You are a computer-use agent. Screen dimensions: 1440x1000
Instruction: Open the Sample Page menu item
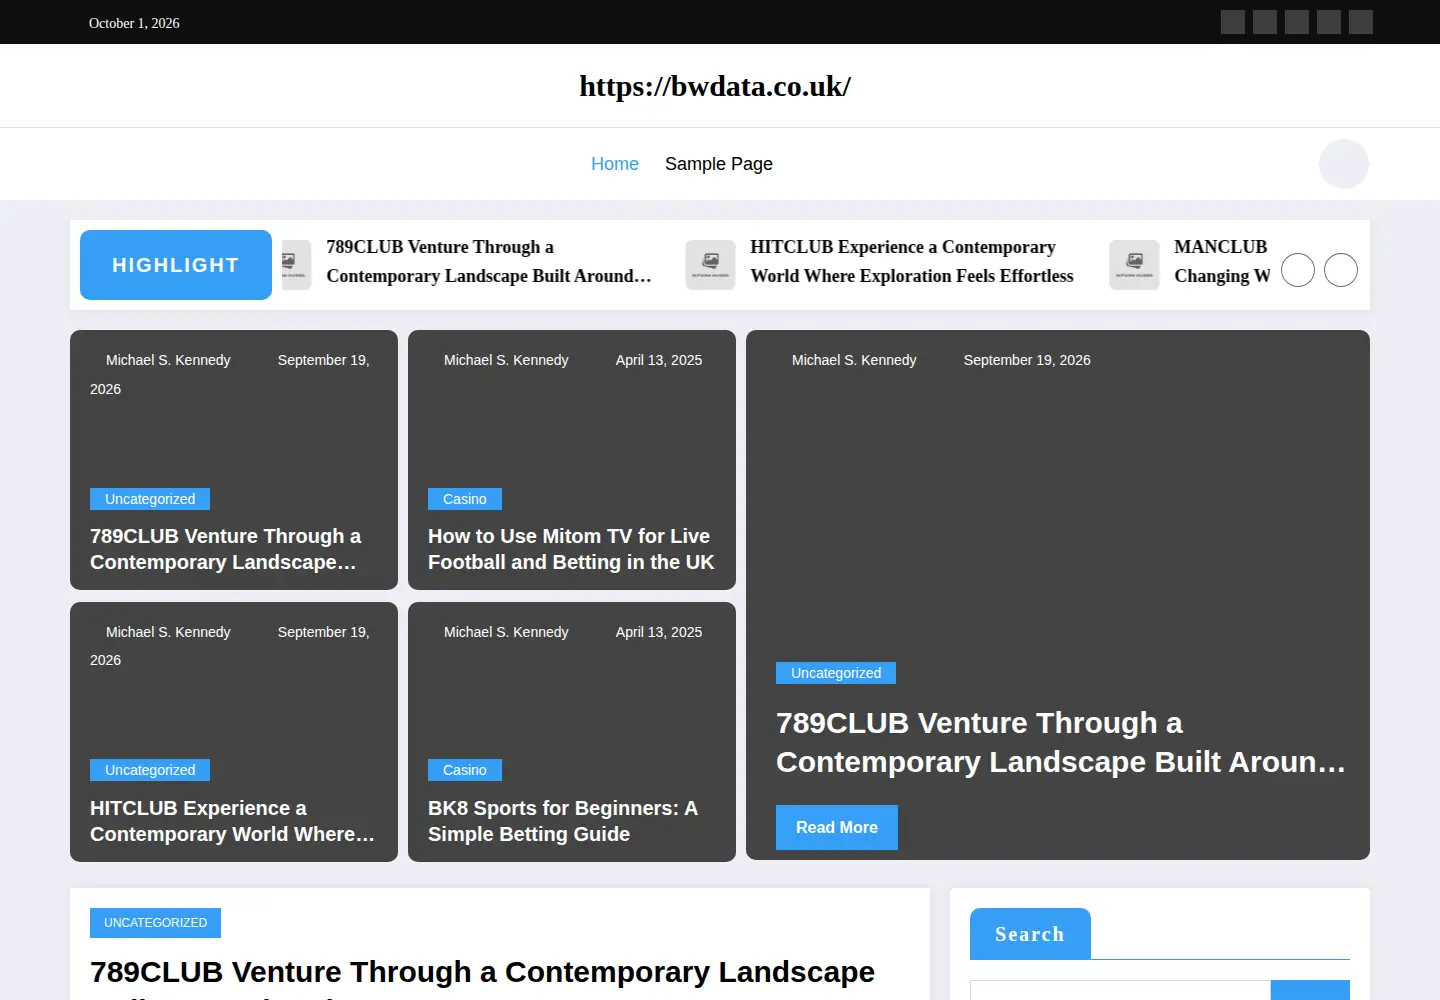point(719,164)
